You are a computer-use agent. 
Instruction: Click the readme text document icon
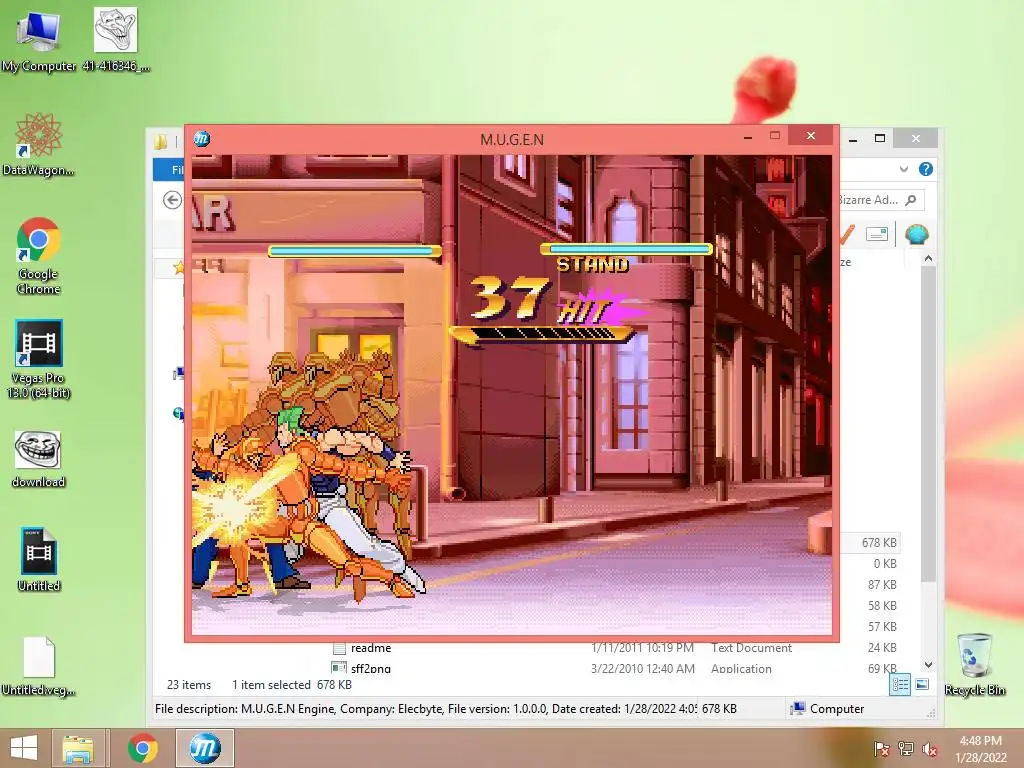coord(339,648)
